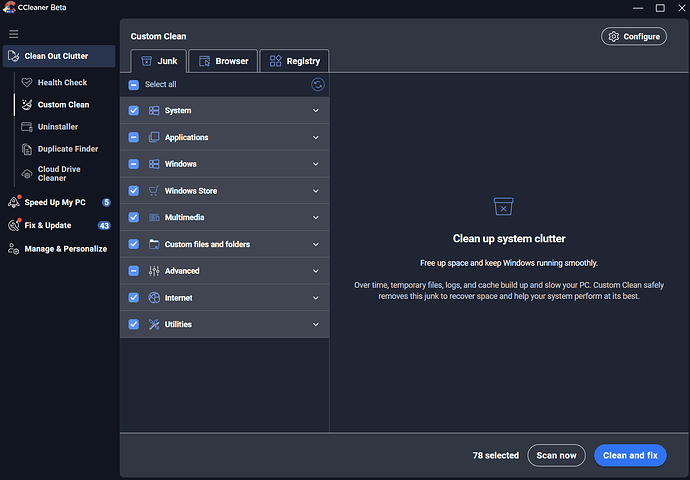Viewport: 690px width, 480px height.
Task: Toggle the Select all checkbox
Action: click(x=134, y=84)
